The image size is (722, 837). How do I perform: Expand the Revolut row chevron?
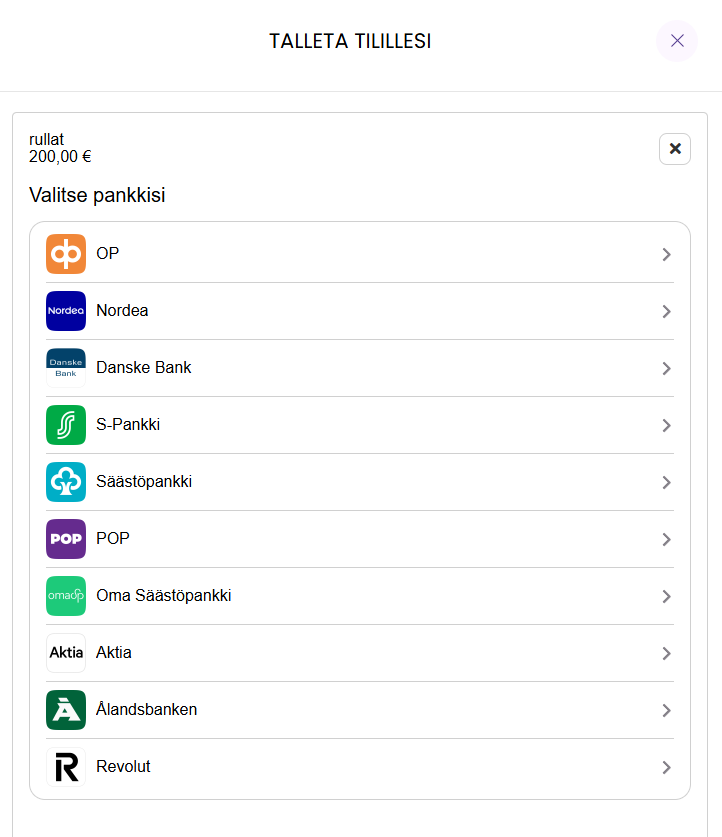[x=666, y=767]
